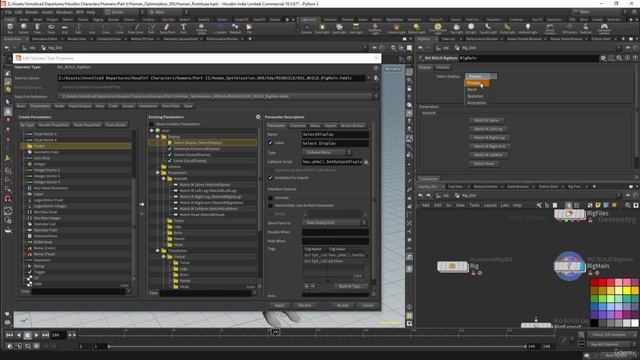
Task: Click the Apply button in type properties
Action: coord(279,305)
